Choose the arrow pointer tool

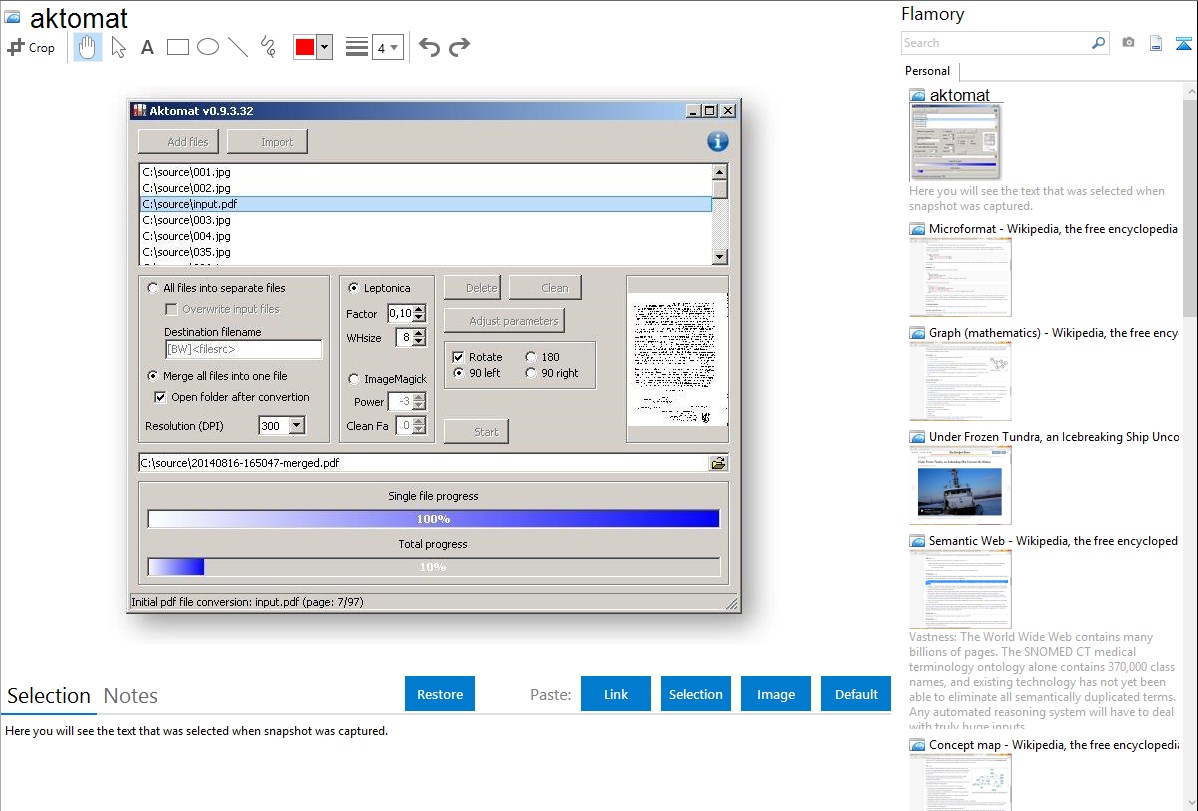pyautogui.click(x=118, y=47)
